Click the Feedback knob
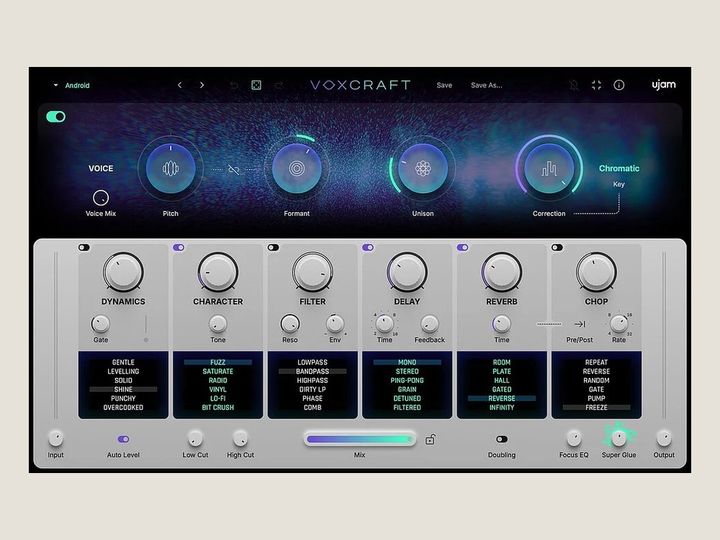 pos(429,324)
